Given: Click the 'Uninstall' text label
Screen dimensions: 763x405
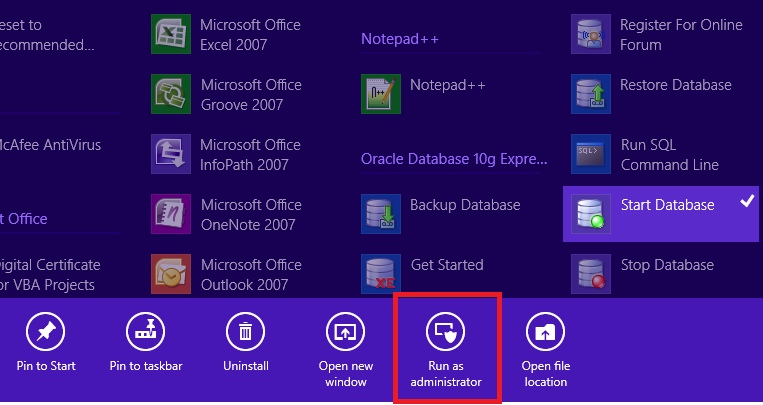Looking at the screenshot, I should pos(246,366).
